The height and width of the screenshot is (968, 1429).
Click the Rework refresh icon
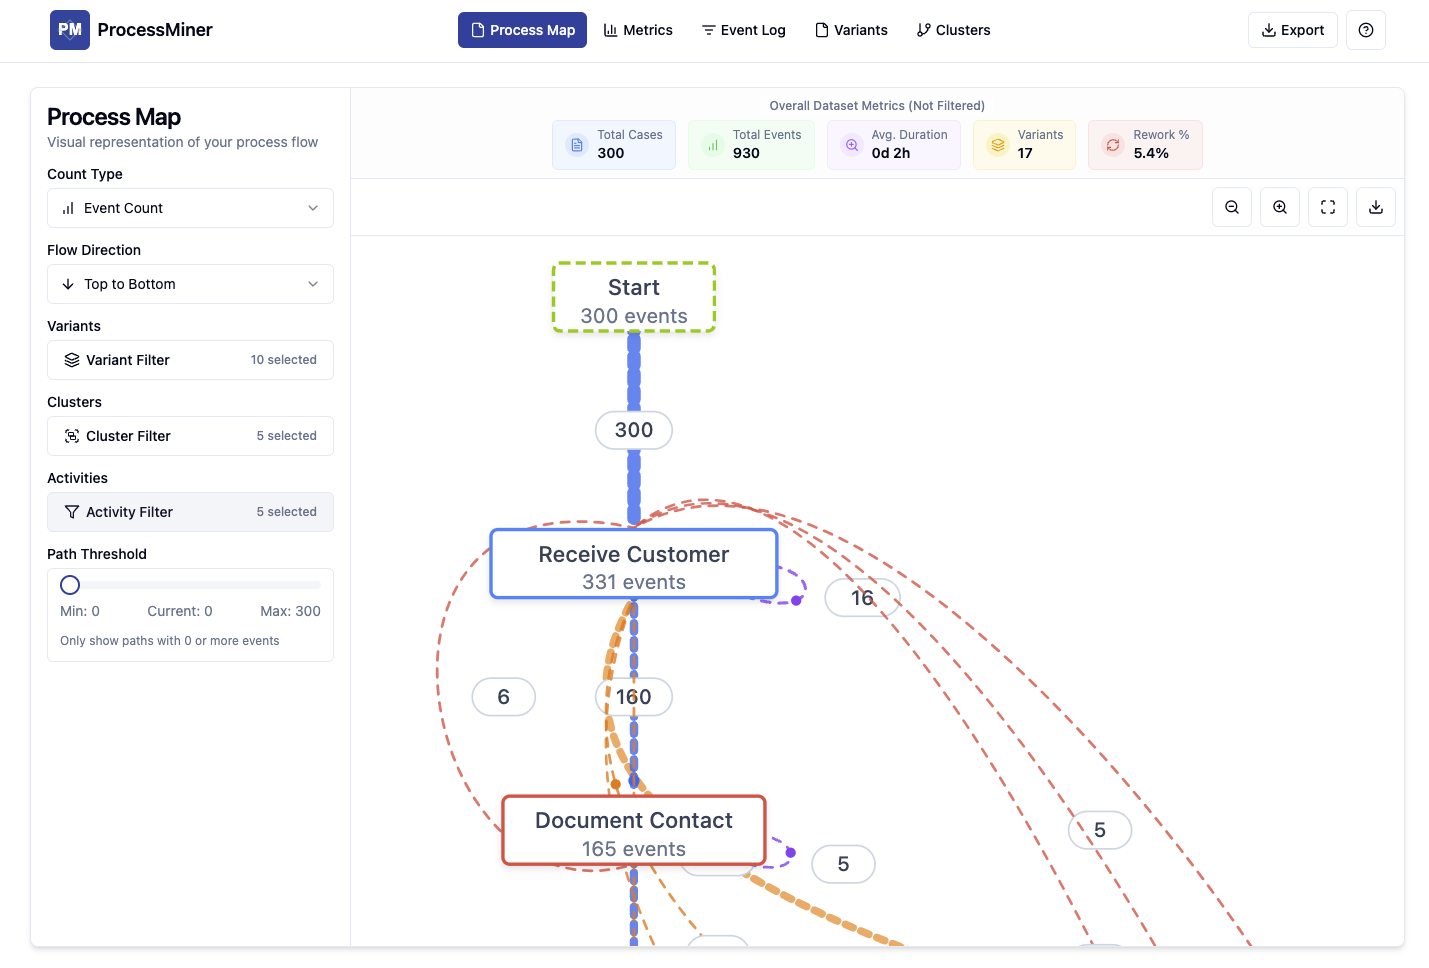coord(1113,145)
